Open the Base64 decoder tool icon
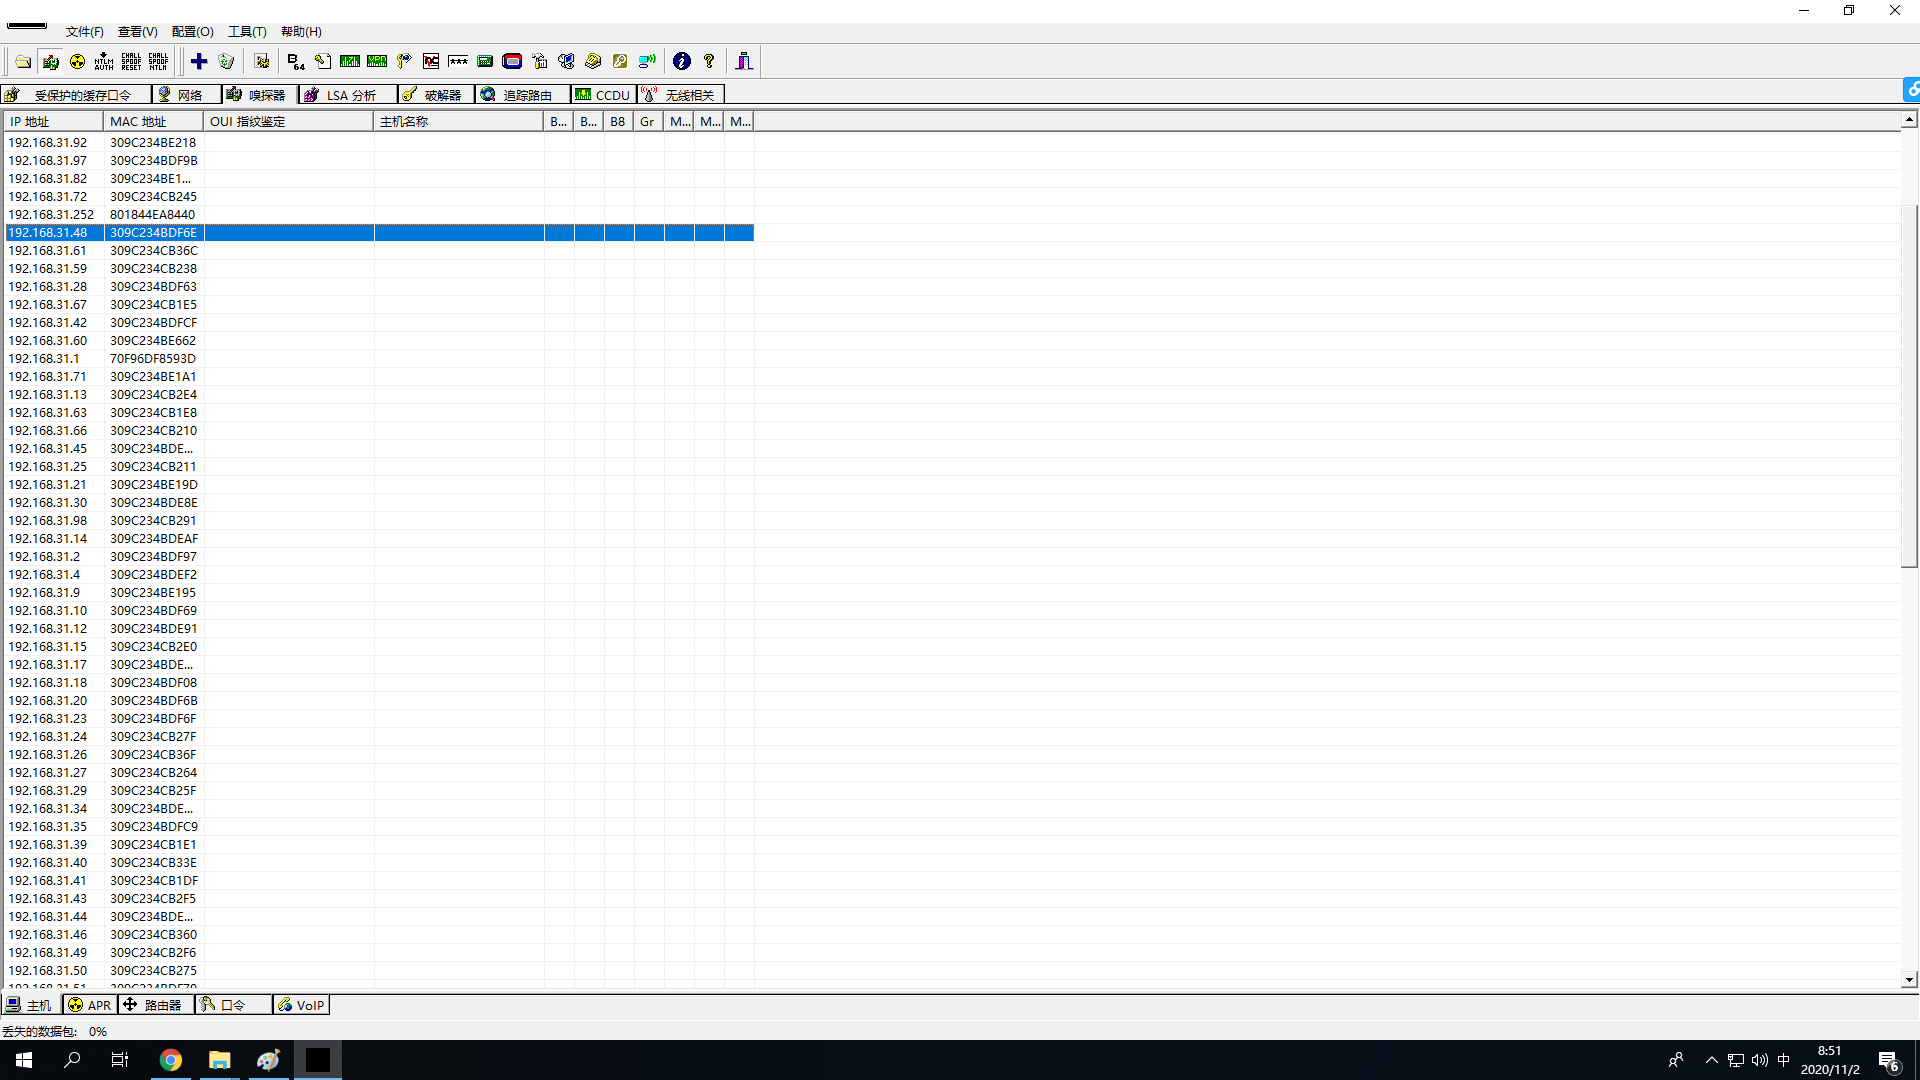 296,62
